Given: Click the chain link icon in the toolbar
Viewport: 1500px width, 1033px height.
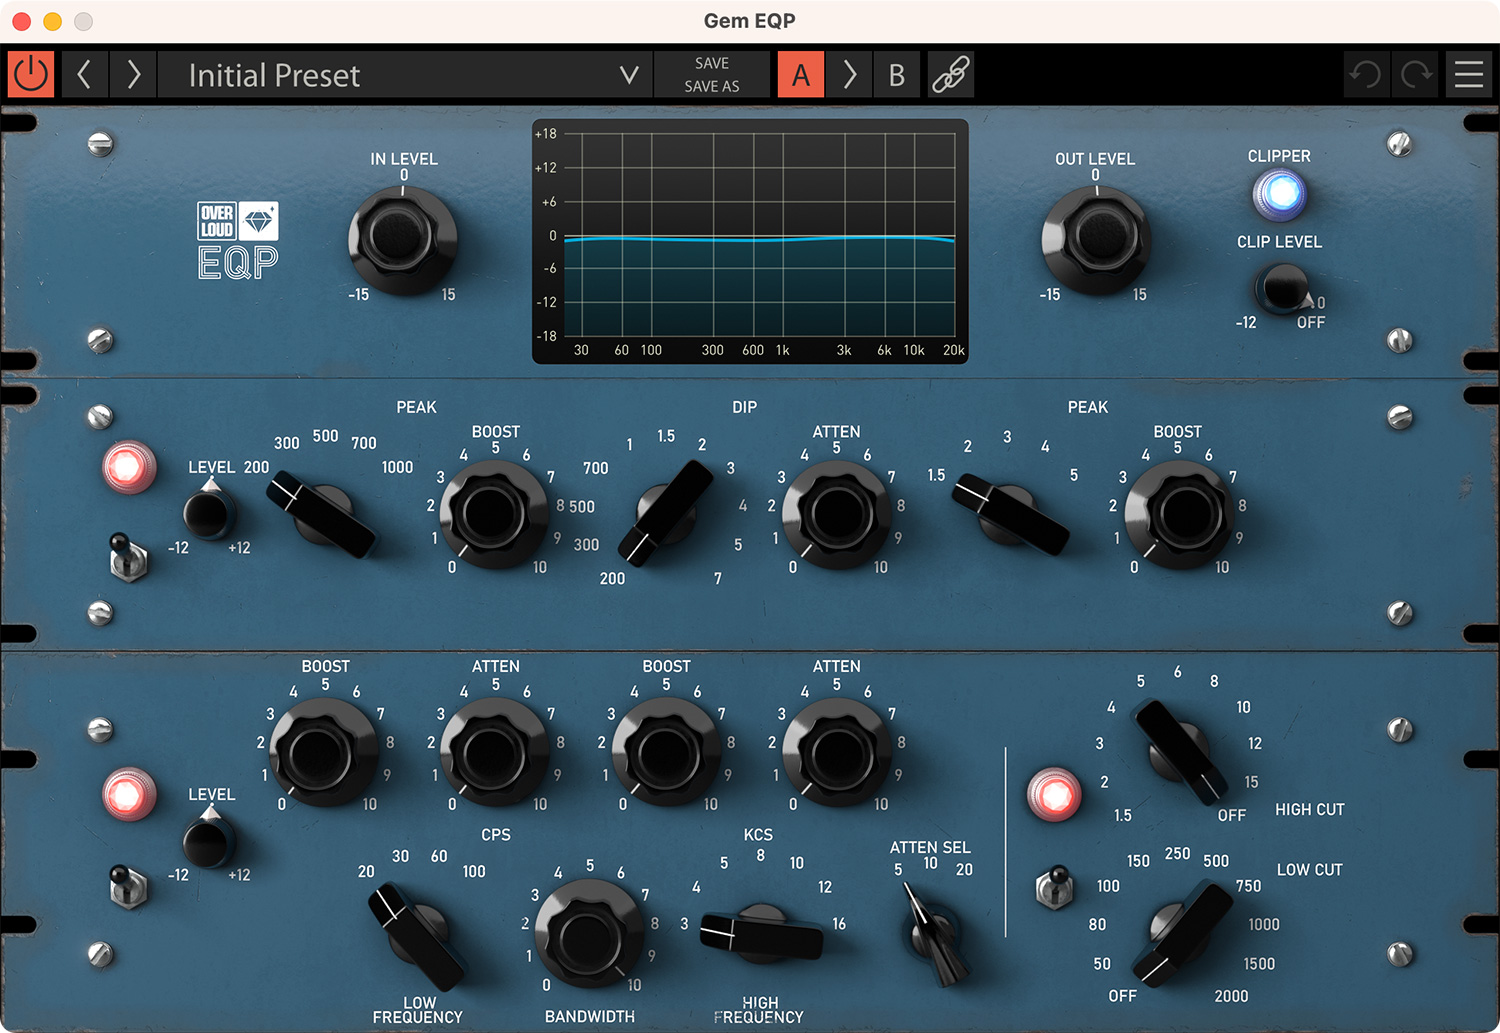Looking at the screenshot, I should click(x=950, y=74).
